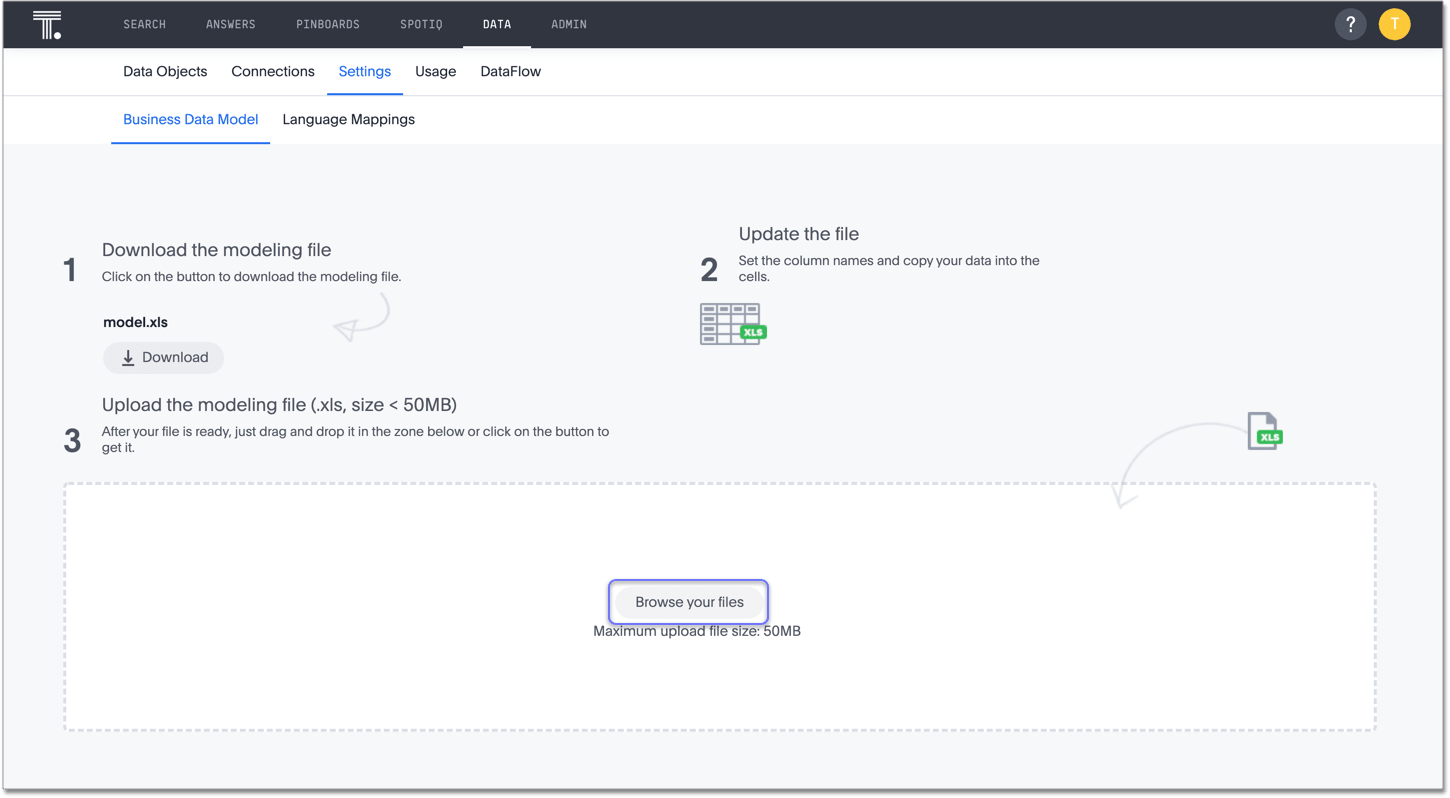View the Usage tab

tap(436, 72)
